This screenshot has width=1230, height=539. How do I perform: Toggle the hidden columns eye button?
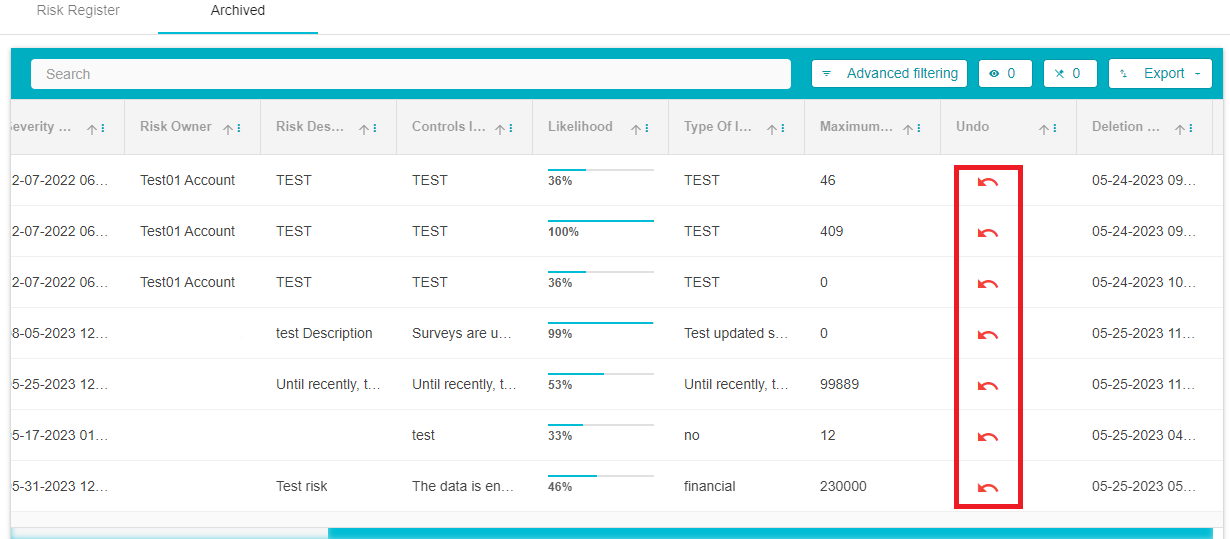1004,74
